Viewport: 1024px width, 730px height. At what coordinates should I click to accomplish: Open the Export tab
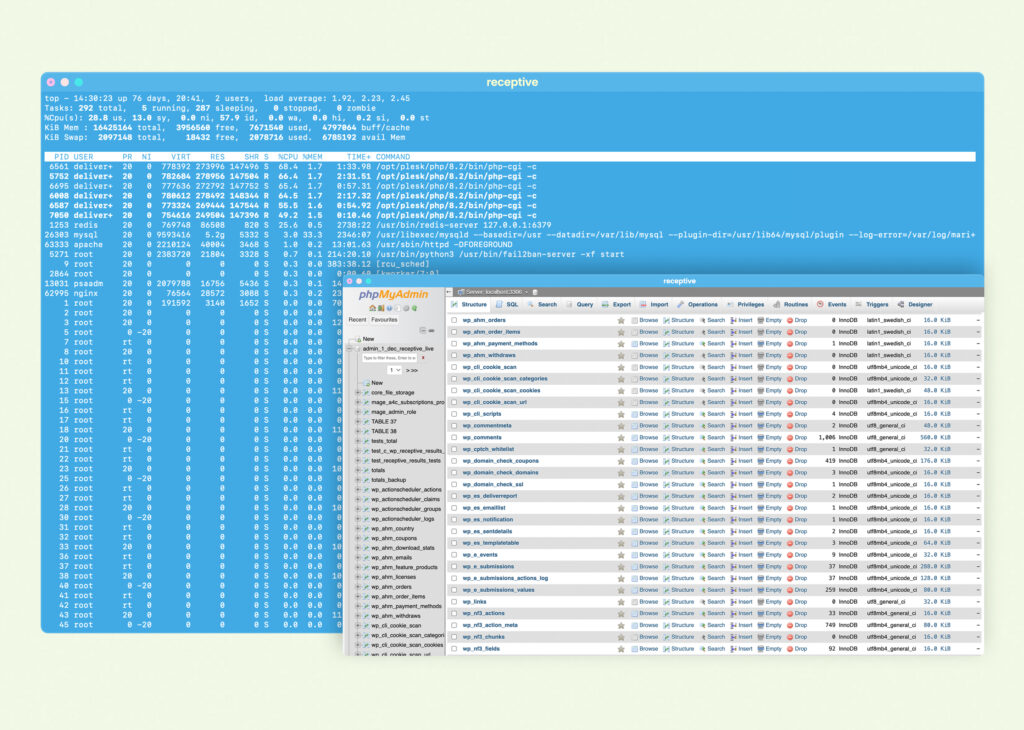pyautogui.click(x=616, y=305)
